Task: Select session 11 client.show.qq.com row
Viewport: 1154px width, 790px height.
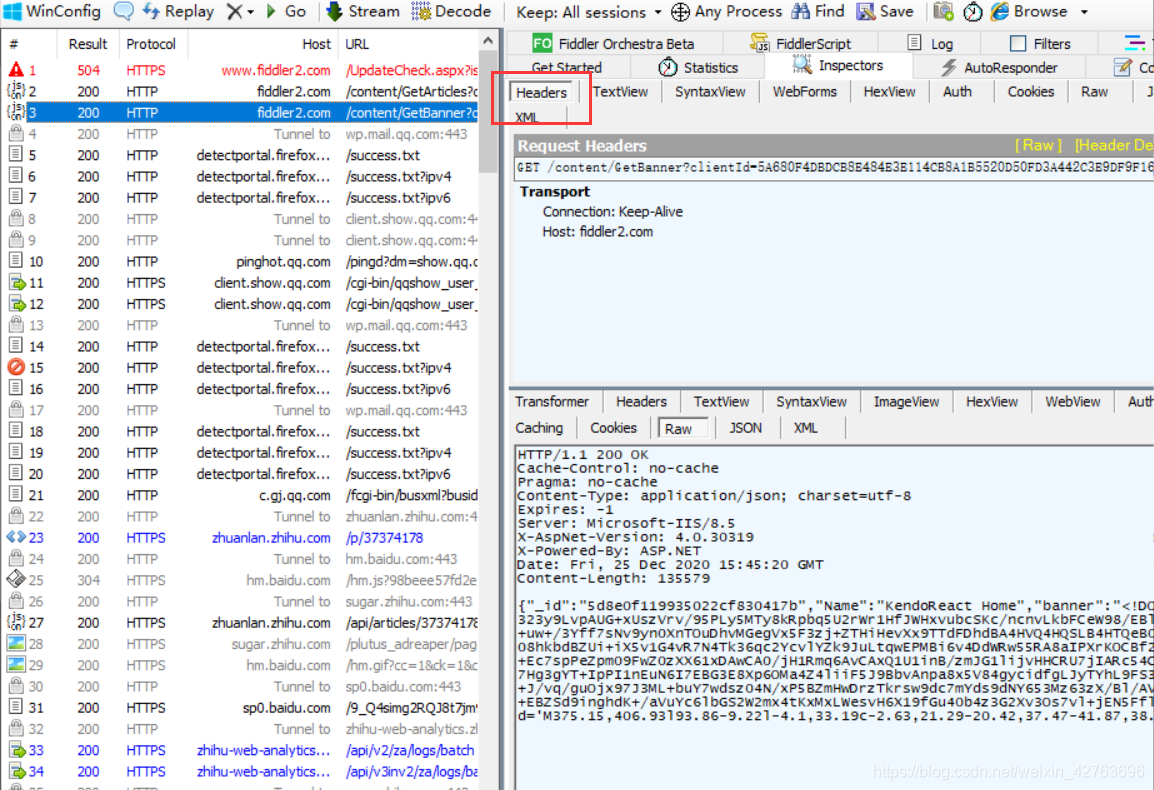Action: 241,283
